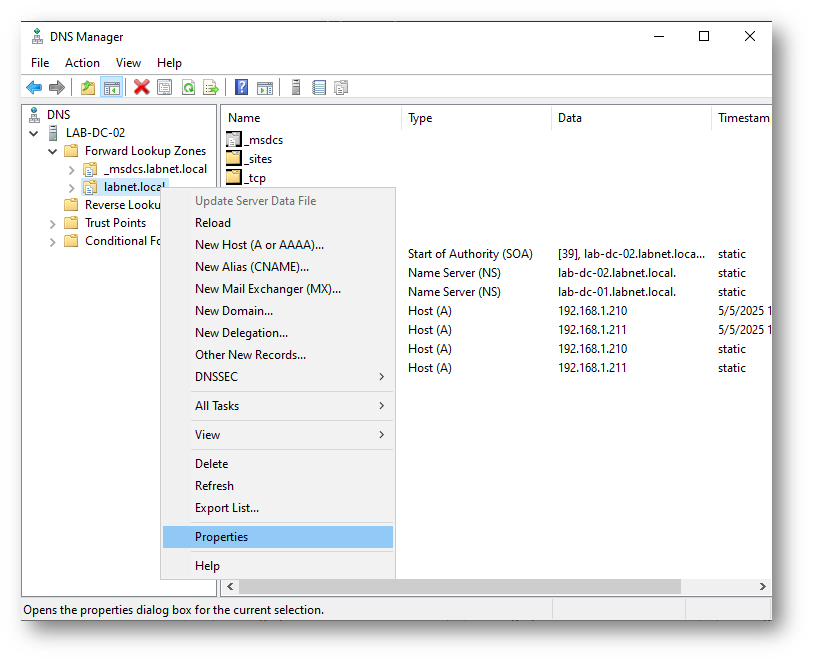The height and width of the screenshot is (663, 814).
Task: Select the Start of Authority (SOA) record
Action: [470, 254]
